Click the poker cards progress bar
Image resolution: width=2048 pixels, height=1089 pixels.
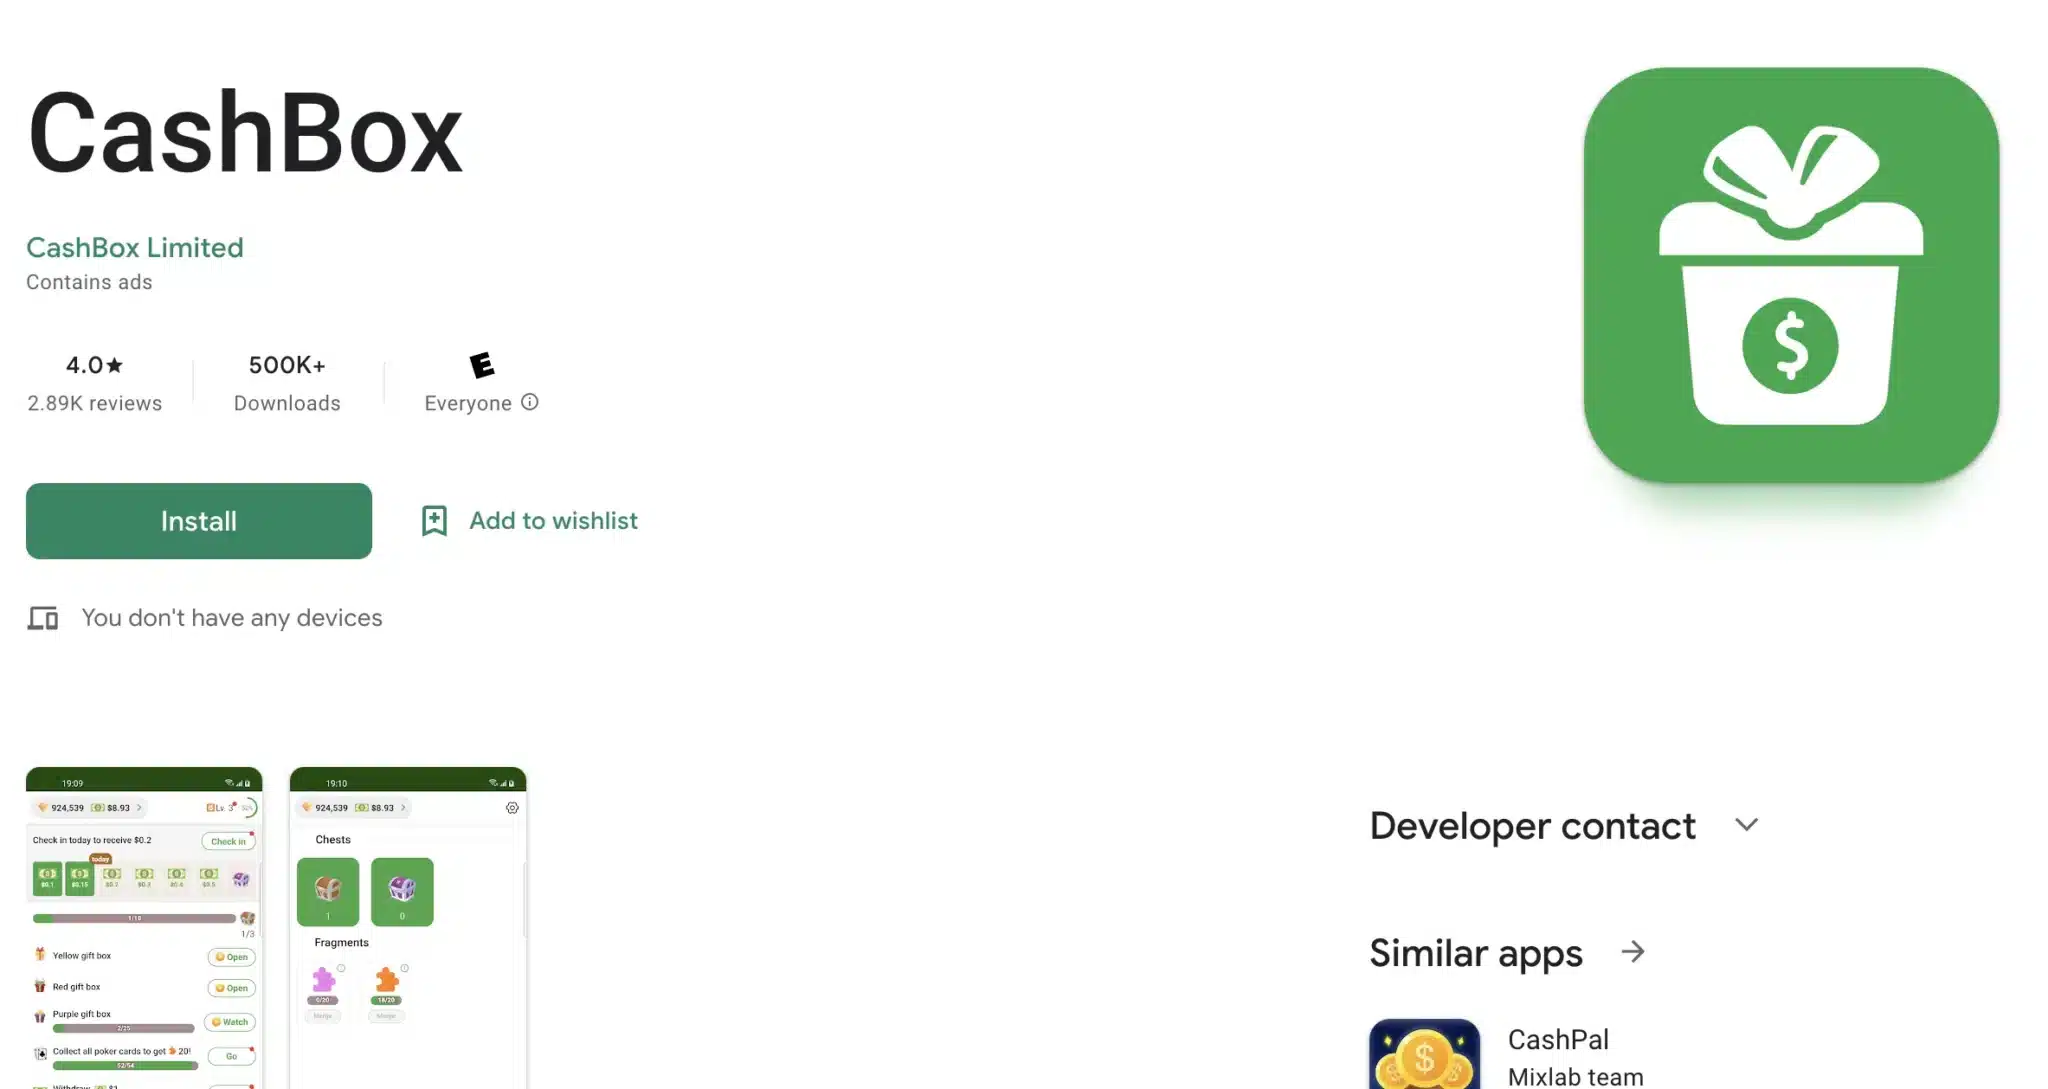[x=126, y=1066]
